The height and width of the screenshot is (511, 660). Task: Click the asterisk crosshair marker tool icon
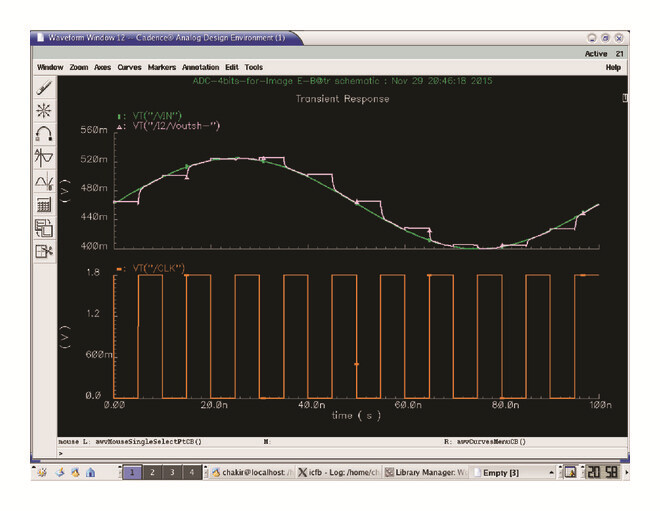[x=44, y=111]
